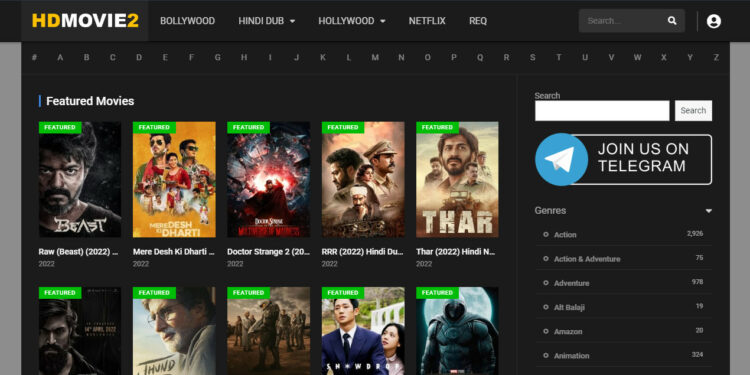This screenshot has width=750, height=375.
Task: Filter movies by letter M
Action: point(375,57)
